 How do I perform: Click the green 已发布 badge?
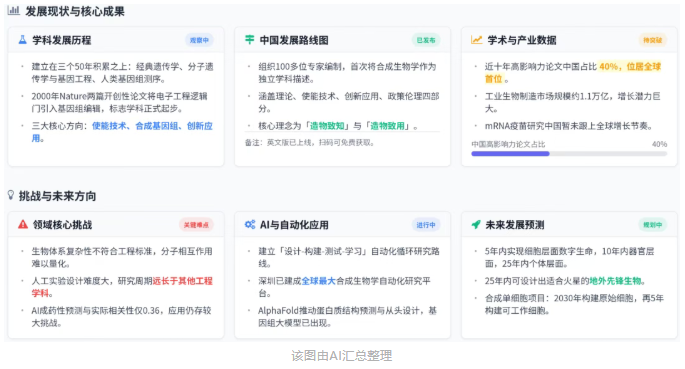tap(426, 40)
